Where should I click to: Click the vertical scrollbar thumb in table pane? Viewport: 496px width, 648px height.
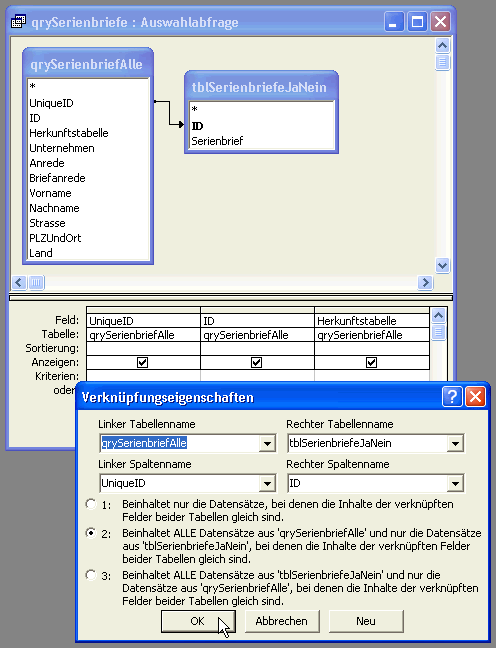[x=442, y=62]
